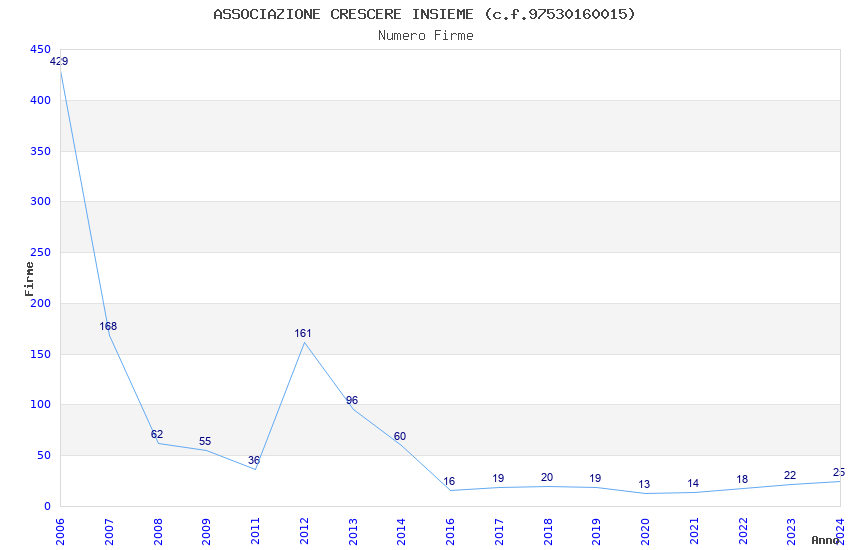Click the 50 y-axis tick label
Viewport: 850px width, 550px height.
44,455
